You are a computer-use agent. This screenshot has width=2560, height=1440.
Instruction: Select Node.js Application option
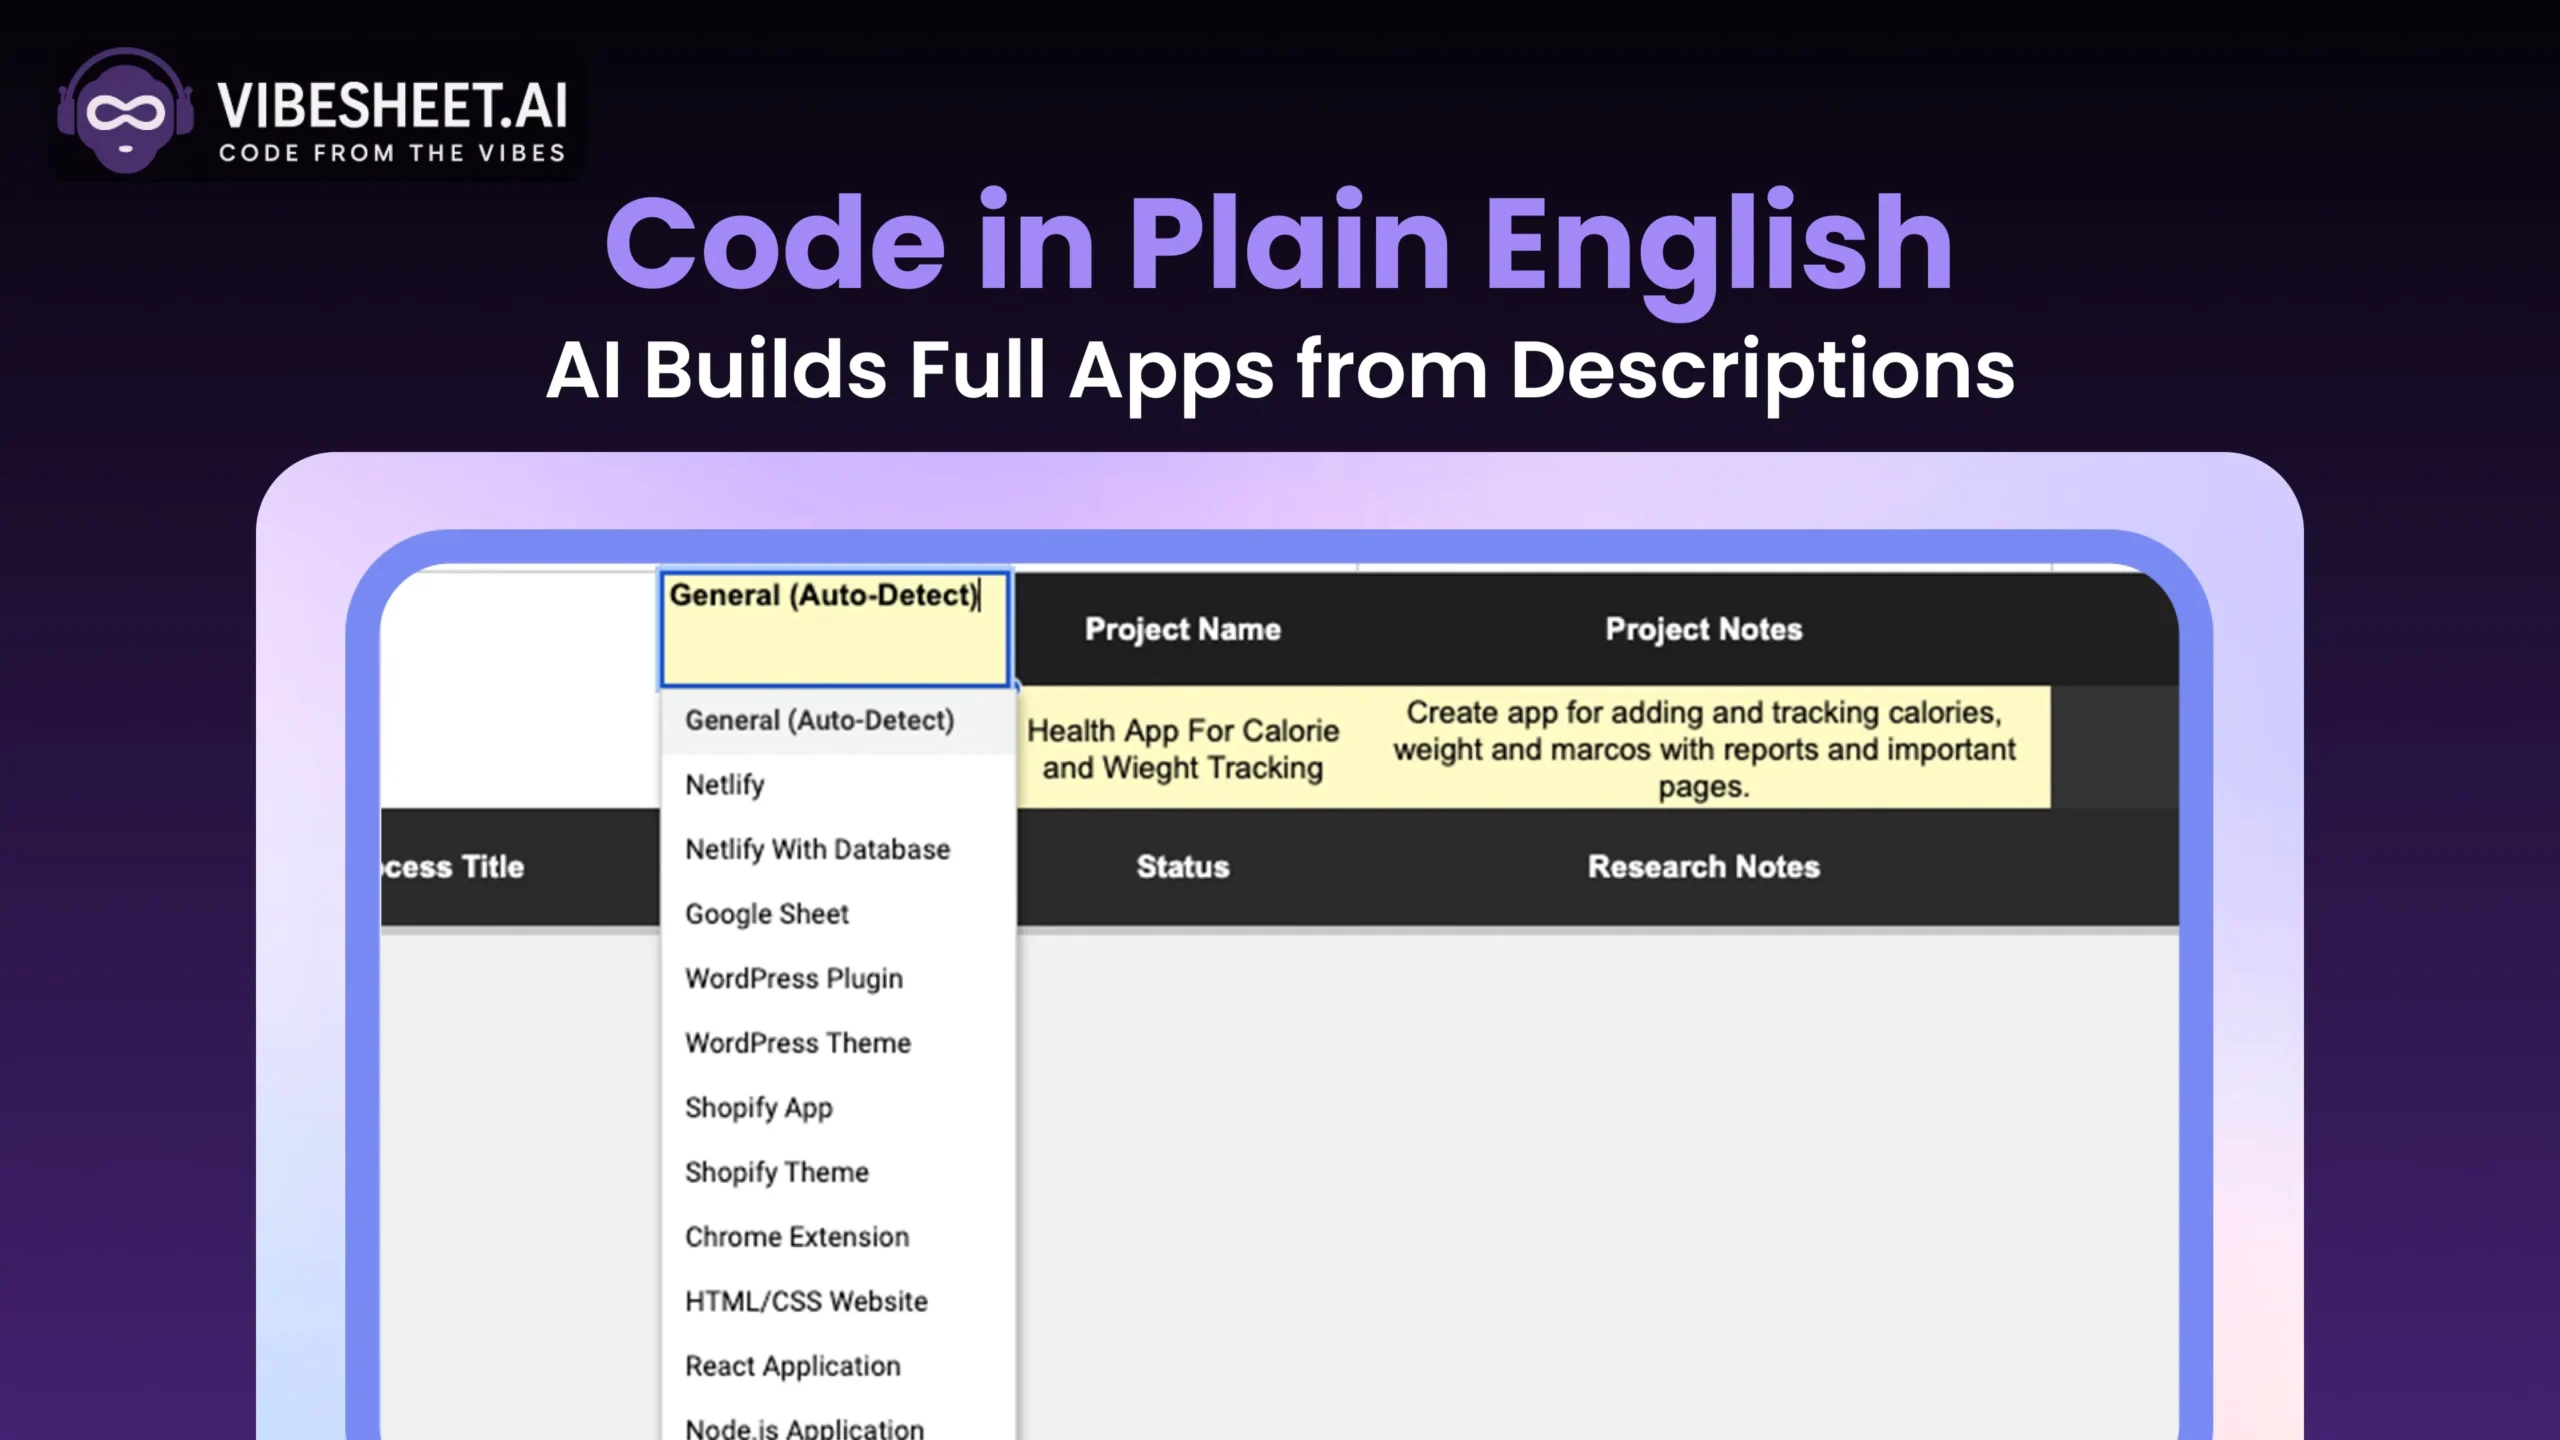[x=804, y=1428]
